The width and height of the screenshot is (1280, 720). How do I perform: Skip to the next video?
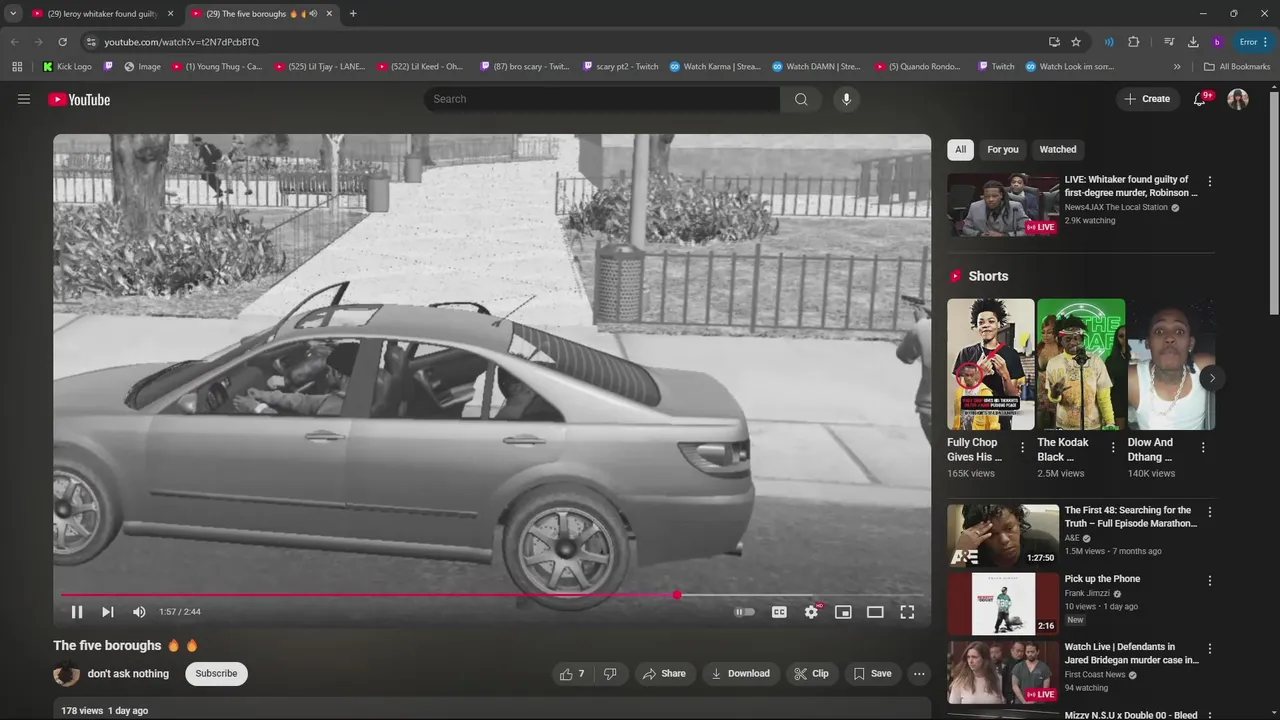(x=108, y=612)
